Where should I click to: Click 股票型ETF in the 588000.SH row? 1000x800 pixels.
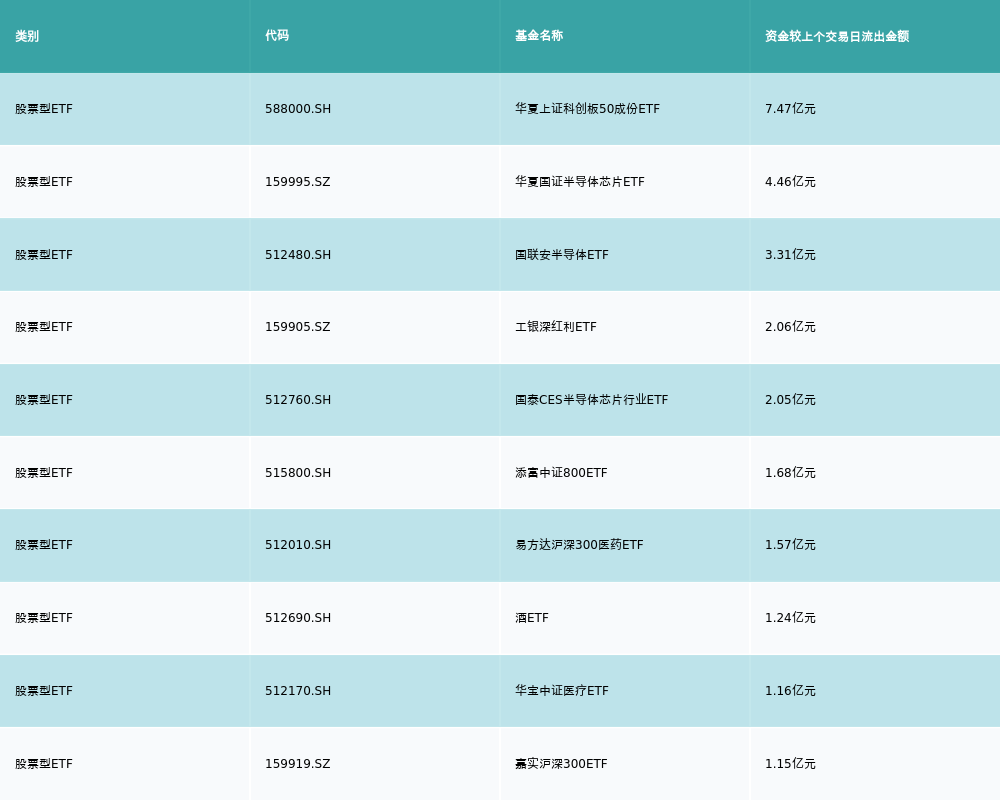pyautogui.click(x=44, y=109)
